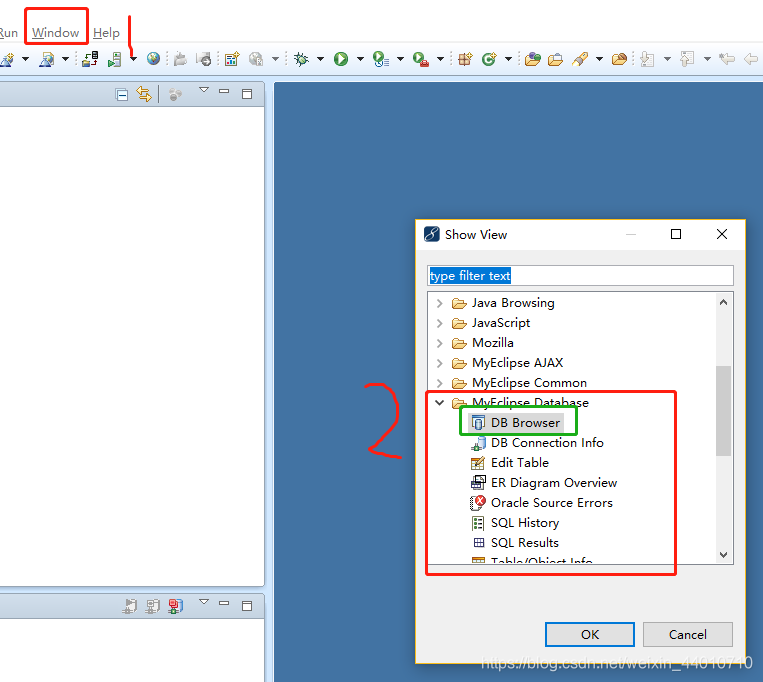Image resolution: width=763 pixels, height=682 pixels.
Task: Maximize the bottom left panel
Action: point(247,606)
